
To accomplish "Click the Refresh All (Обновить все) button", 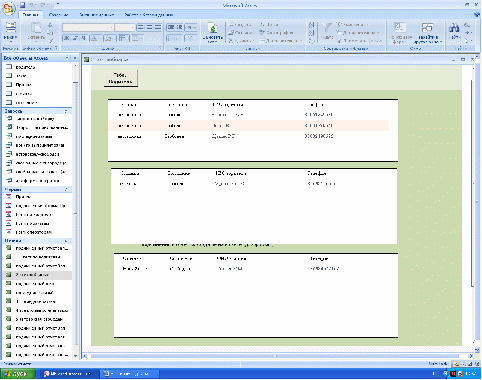I will 213,32.
